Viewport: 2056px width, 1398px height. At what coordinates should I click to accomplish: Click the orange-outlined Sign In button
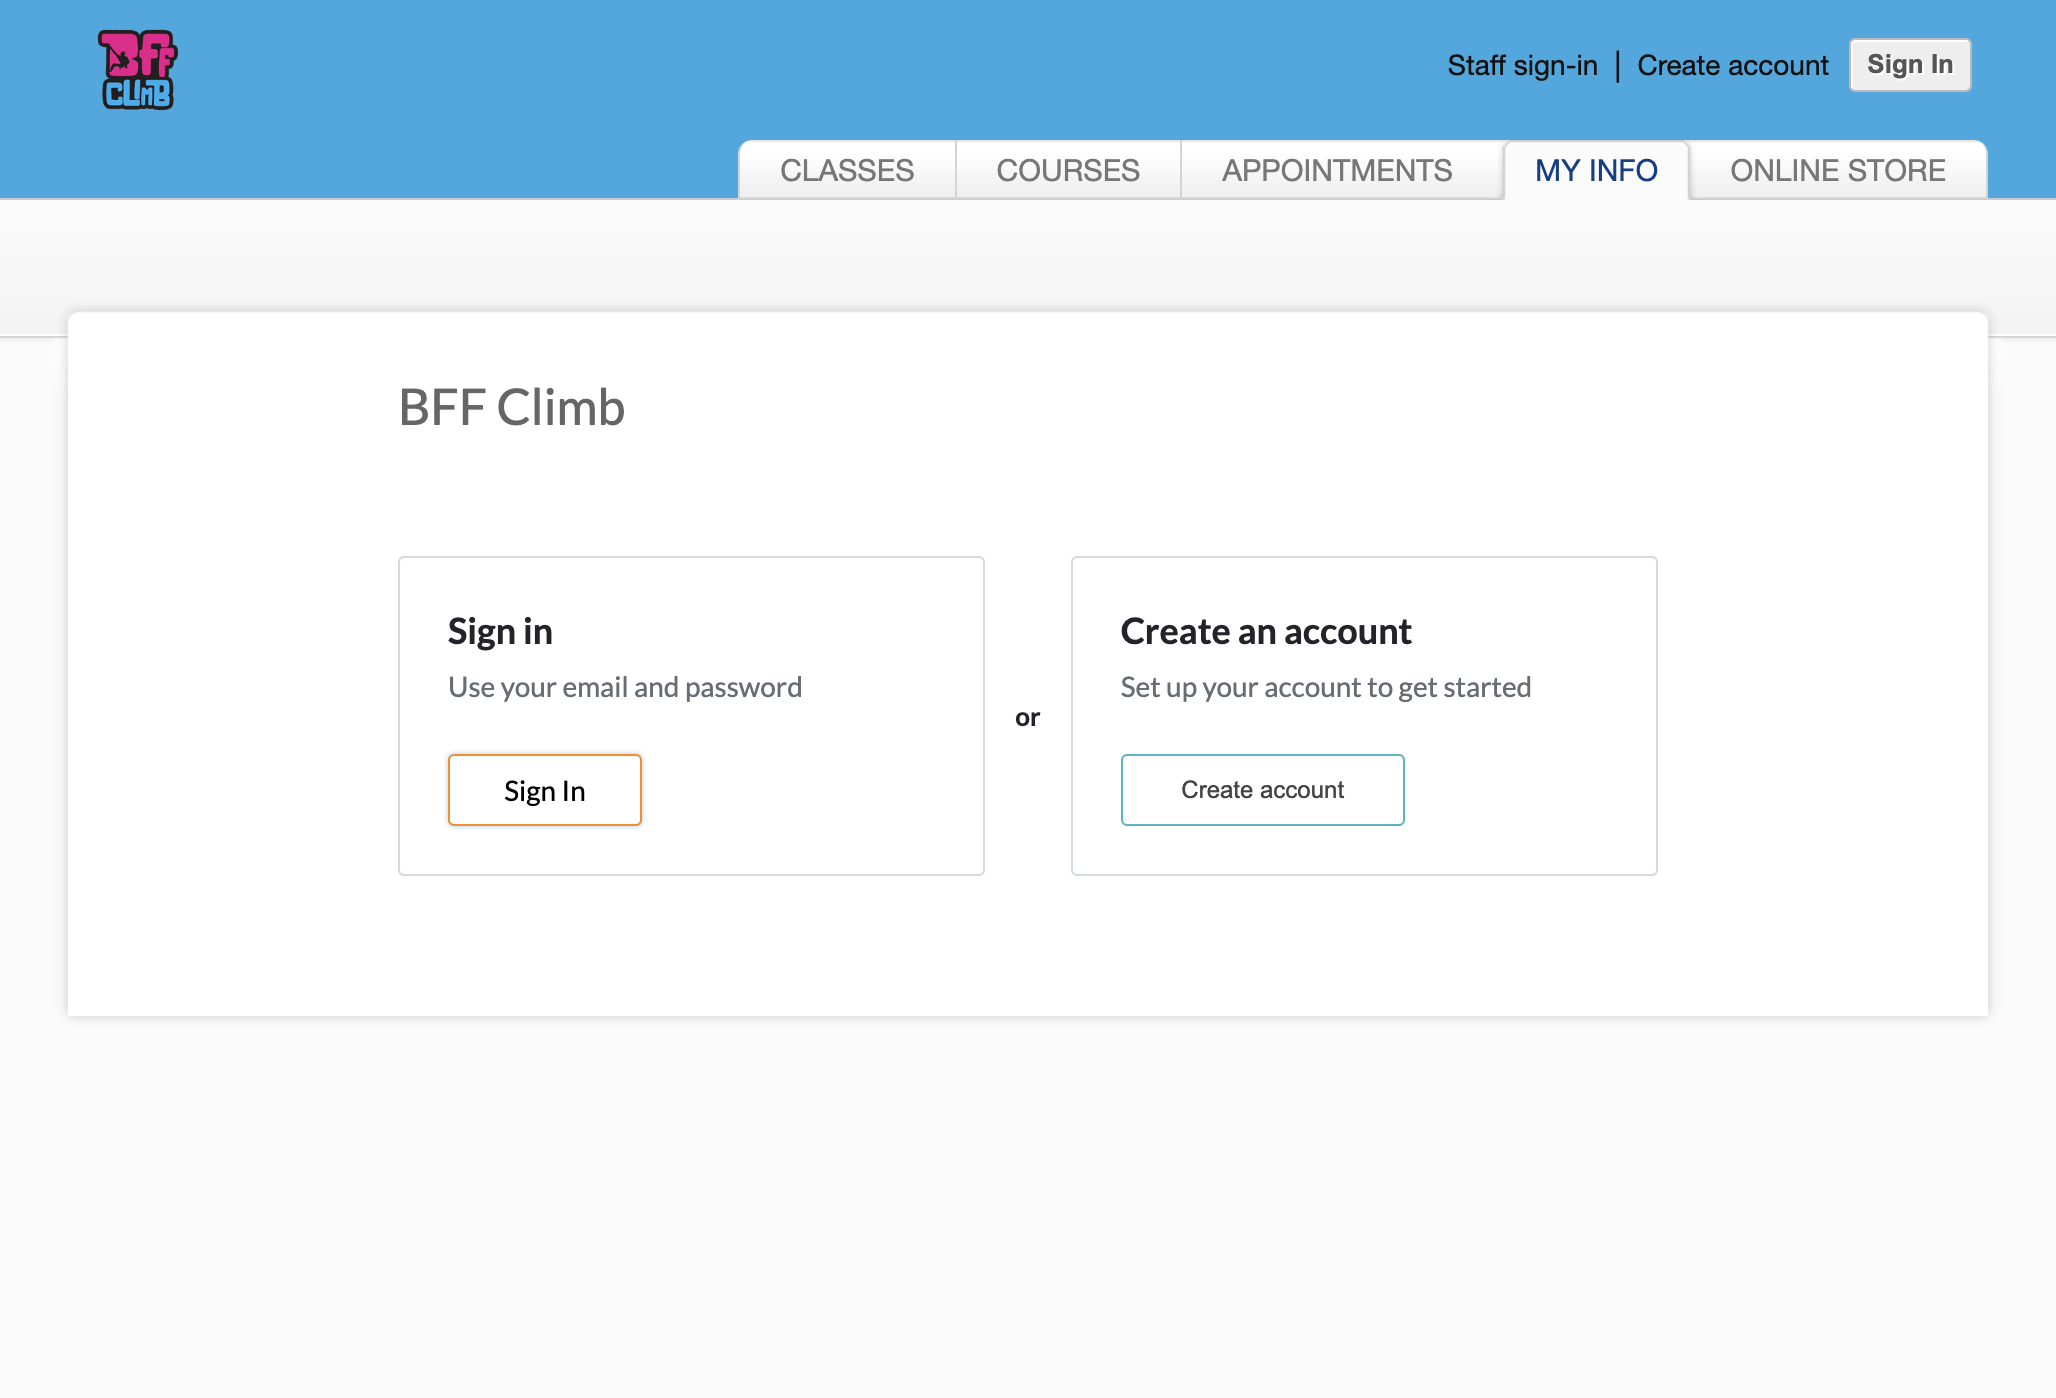pyautogui.click(x=545, y=790)
